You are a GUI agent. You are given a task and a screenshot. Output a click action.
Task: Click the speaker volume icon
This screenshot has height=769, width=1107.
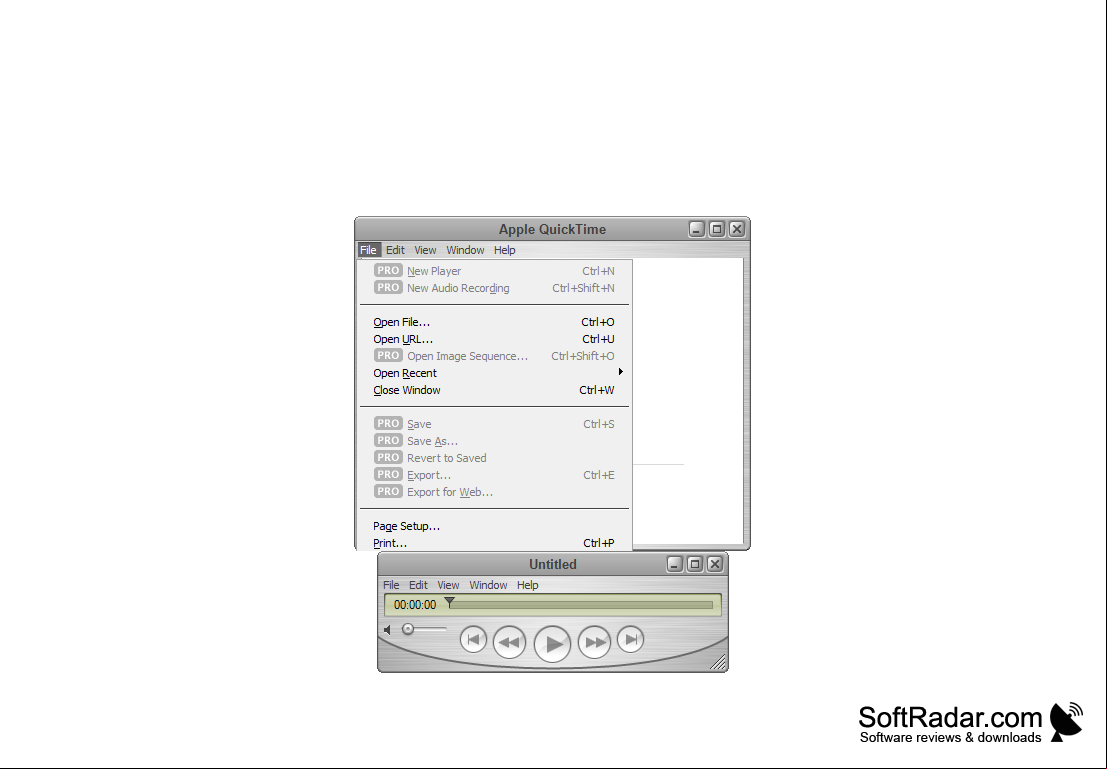(388, 629)
